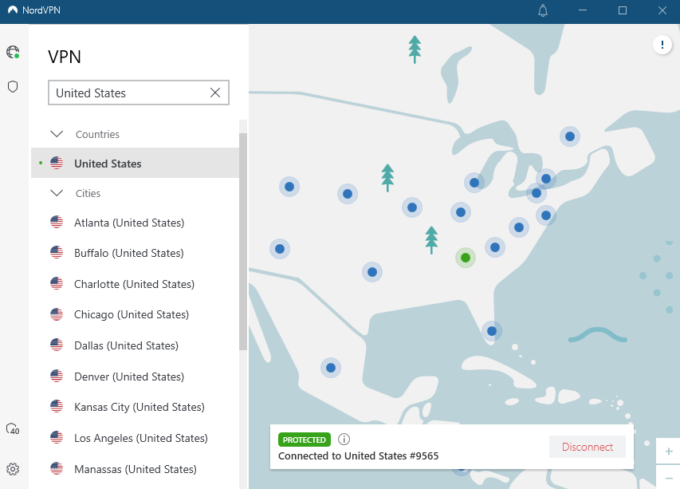
Task: Click the United States search input field
Action: (138, 92)
